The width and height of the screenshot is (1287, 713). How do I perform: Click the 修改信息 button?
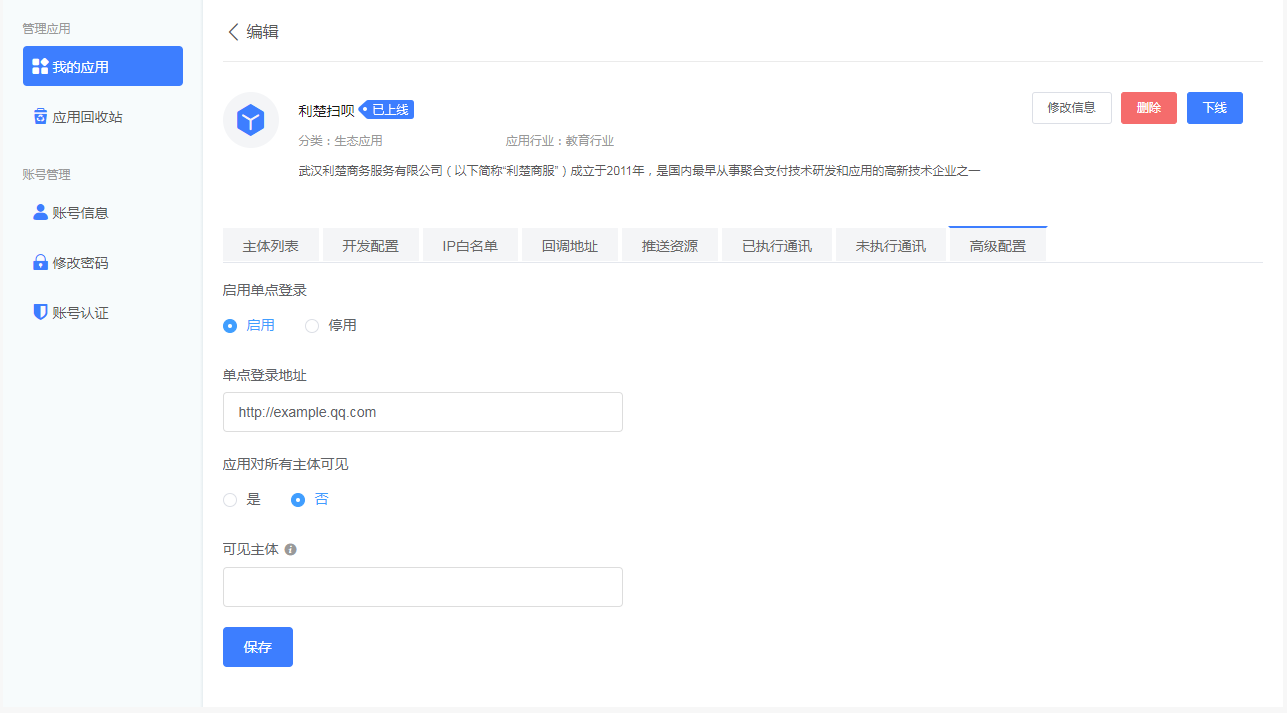pos(1071,107)
